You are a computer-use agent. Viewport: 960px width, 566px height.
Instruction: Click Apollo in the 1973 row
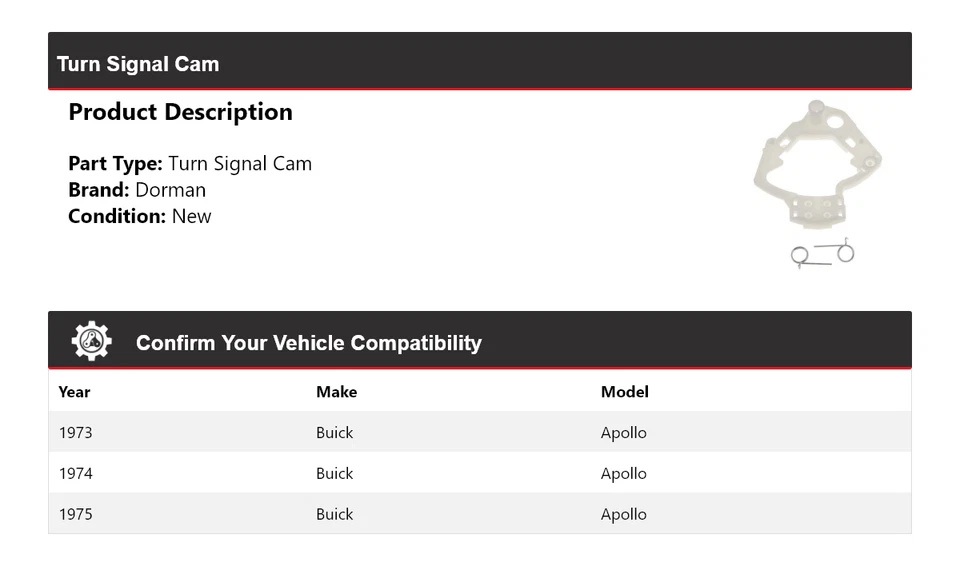pyautogui.click(x=623, y=433)
